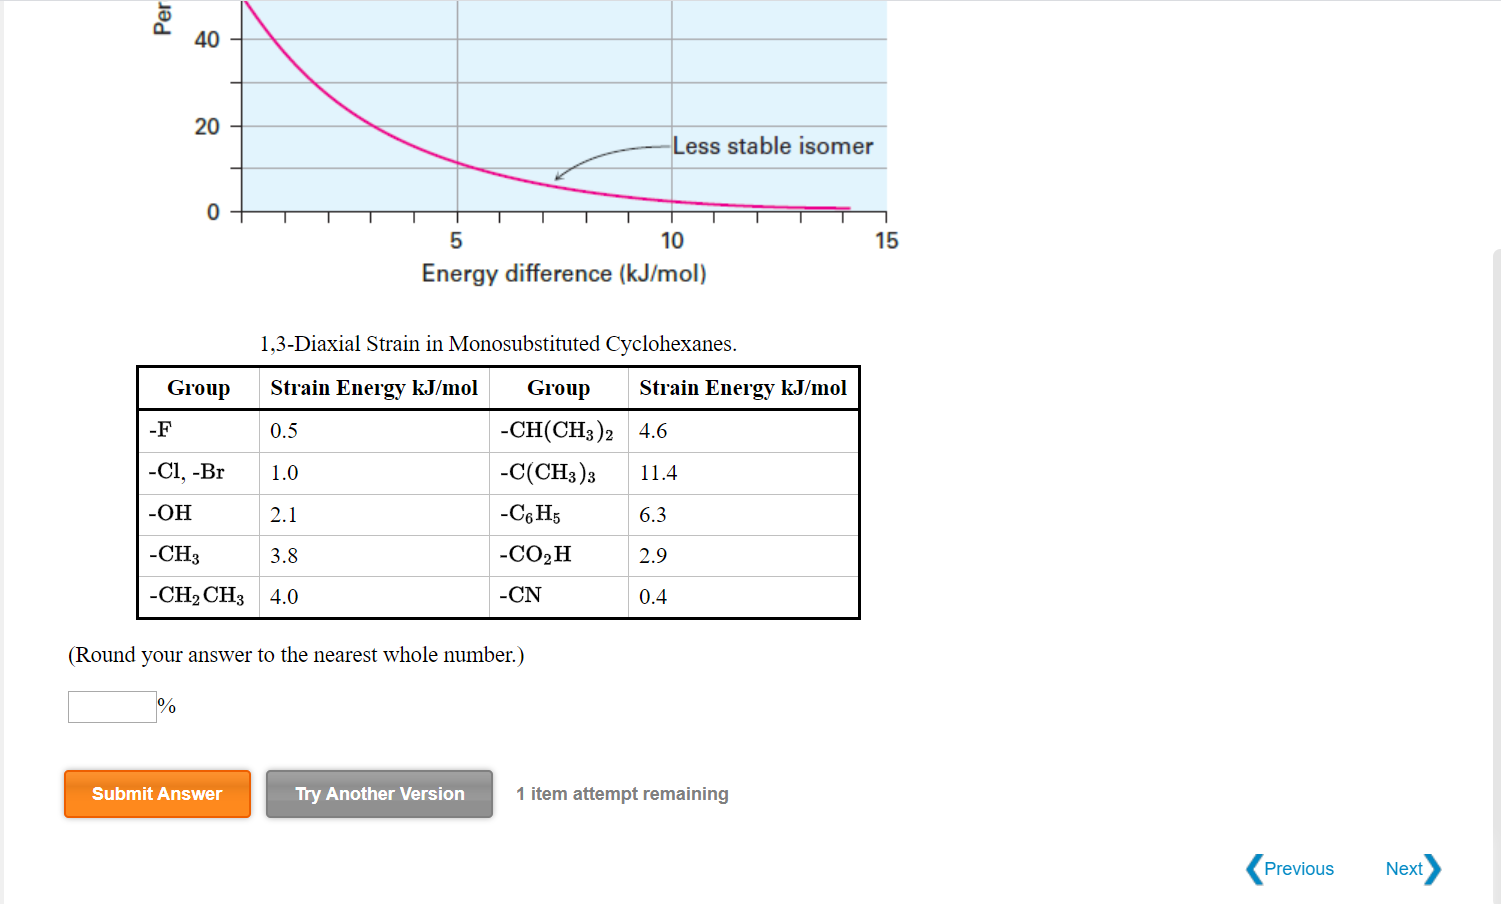This screenshot has width=1501, height=904.
Task: Click the Energy difference axis label
Action: coord(563,273)
